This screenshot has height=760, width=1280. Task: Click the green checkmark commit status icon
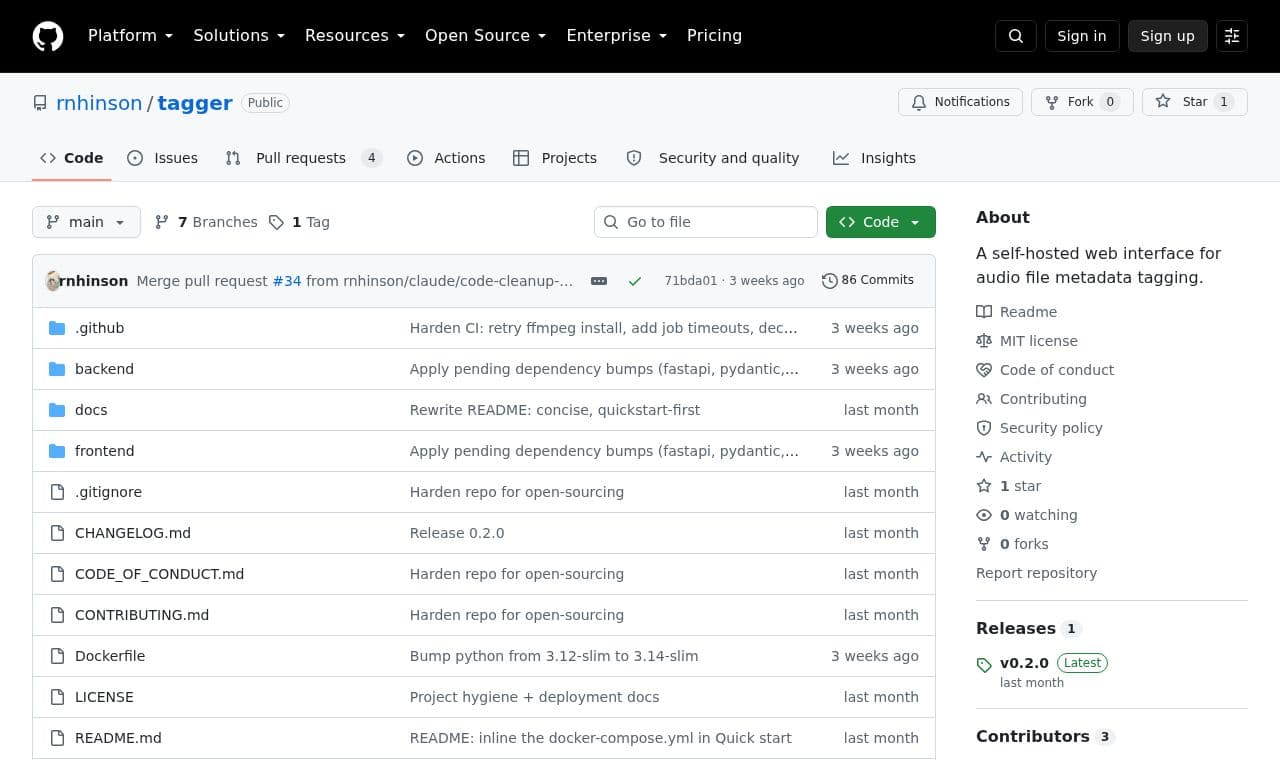click(635, 281)
